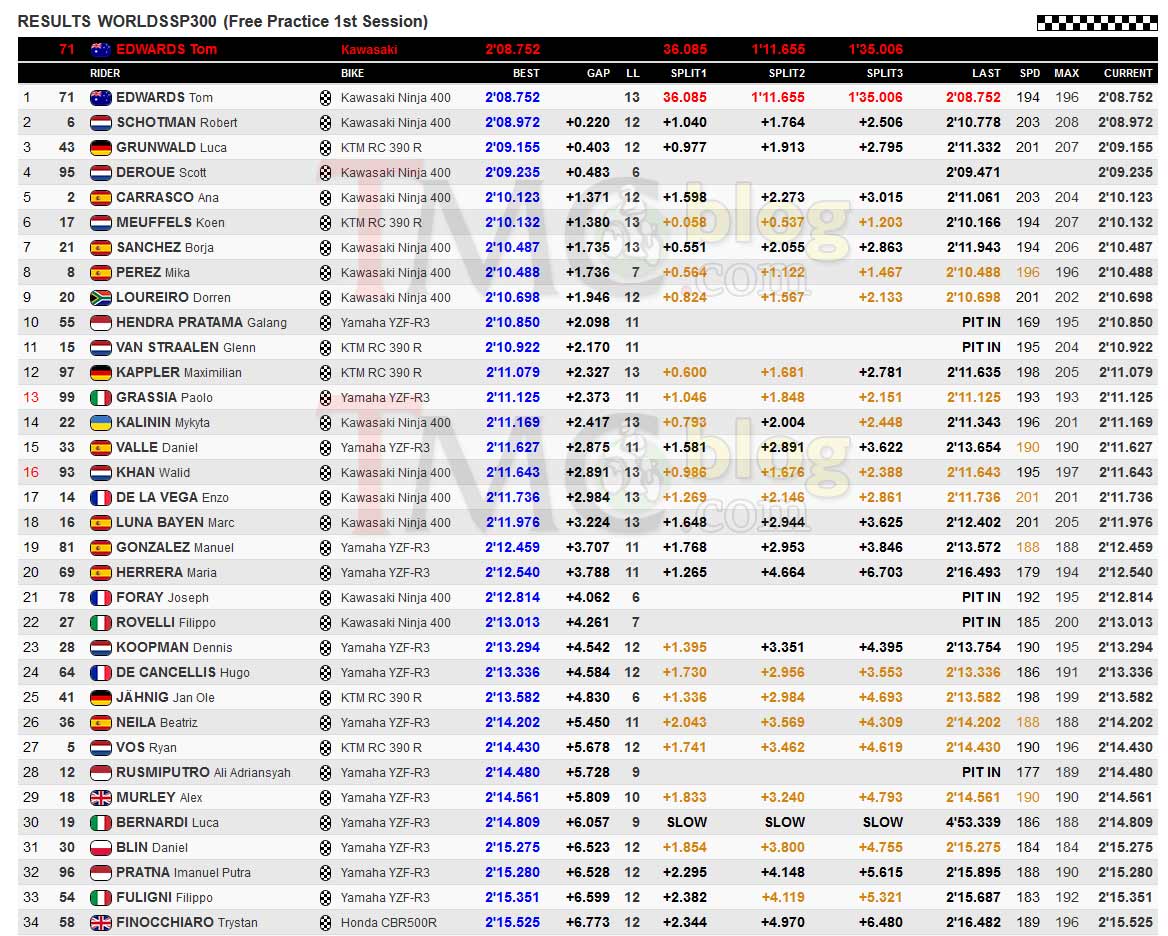Click the SPLIT2 column header
Image resolution: width=1168 pixels, height=936 pixels.
click(787, 73)
